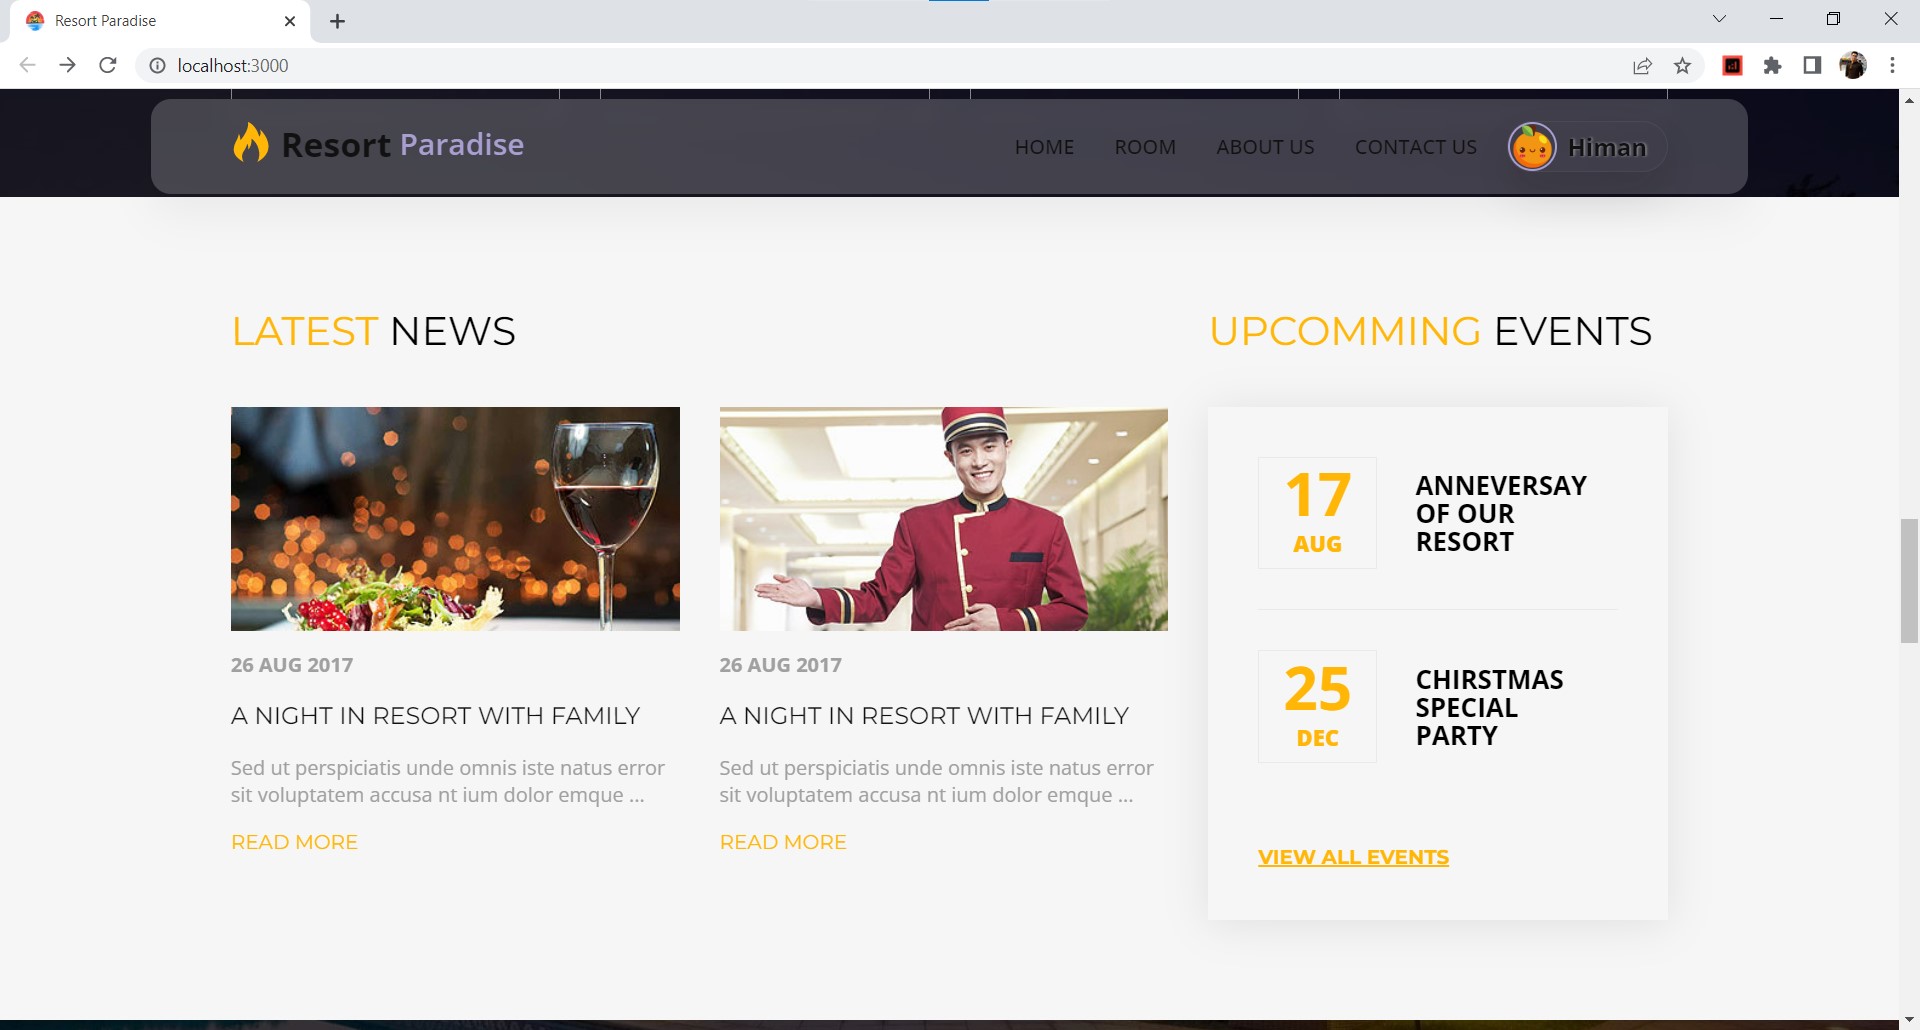Screen dimensions: 1920x1030
Task: Open Chrome profile picture
Action: [1853, 65]
